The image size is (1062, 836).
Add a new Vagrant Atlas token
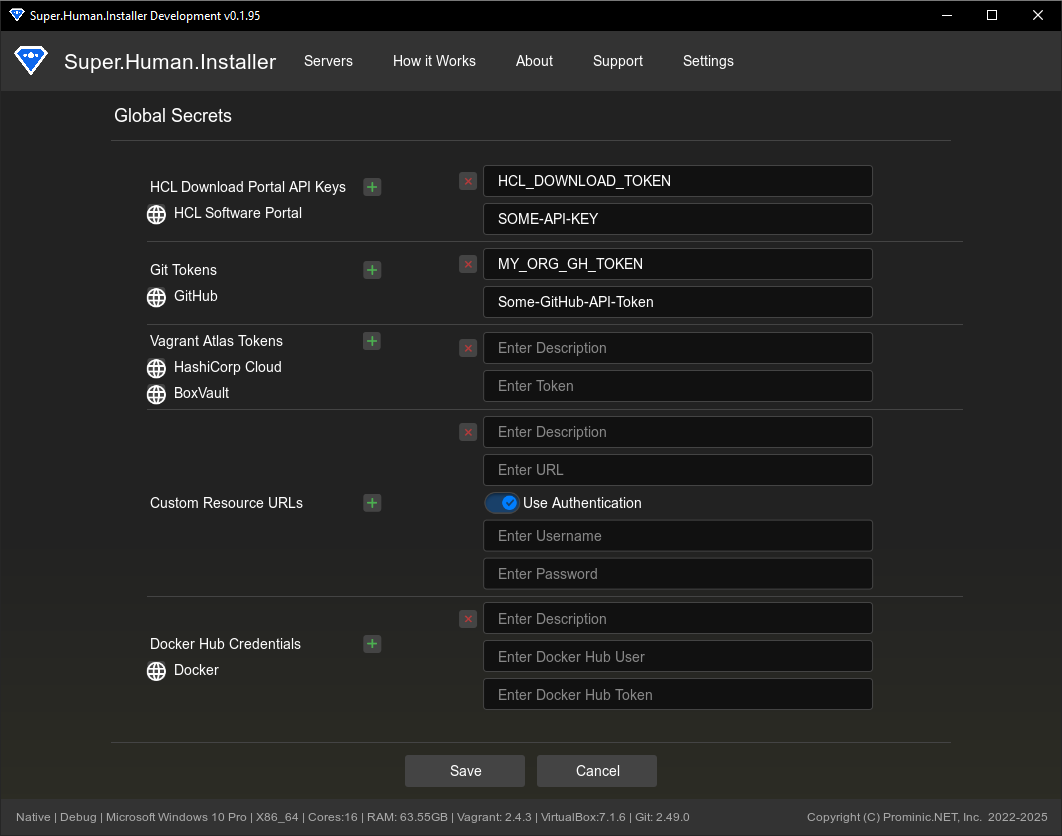click(372, 341)
